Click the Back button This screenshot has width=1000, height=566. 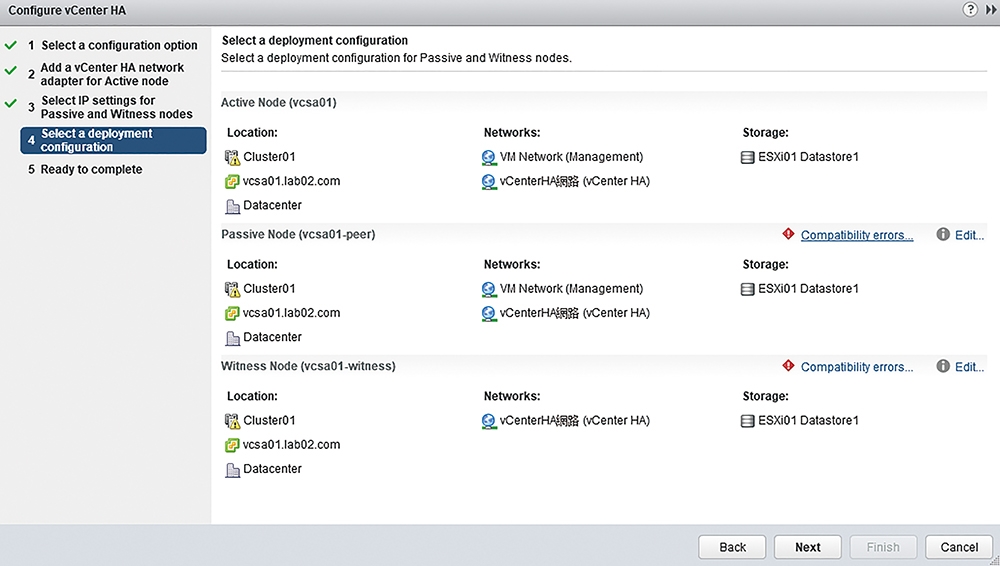[x=732, y=547]
